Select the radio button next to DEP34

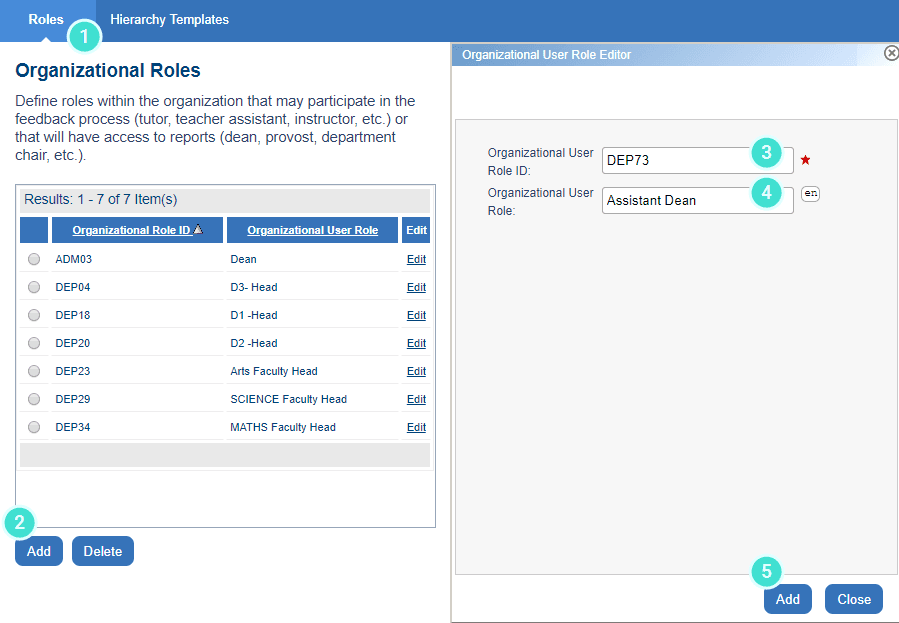[x=33, y=426]
